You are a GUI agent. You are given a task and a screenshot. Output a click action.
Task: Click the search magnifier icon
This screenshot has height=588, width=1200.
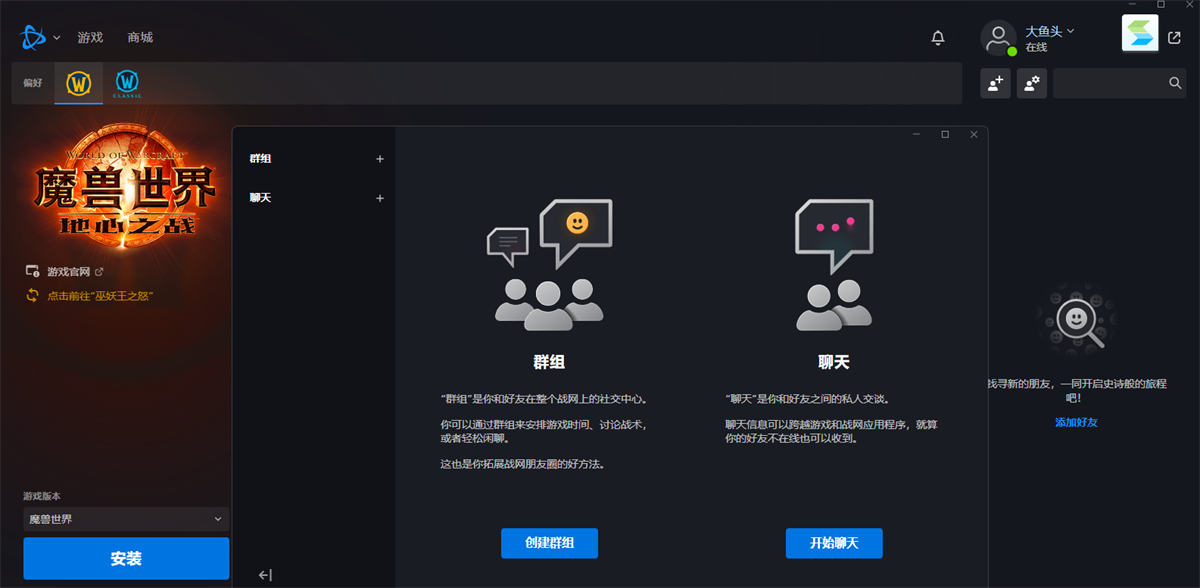click(1175, 84)
